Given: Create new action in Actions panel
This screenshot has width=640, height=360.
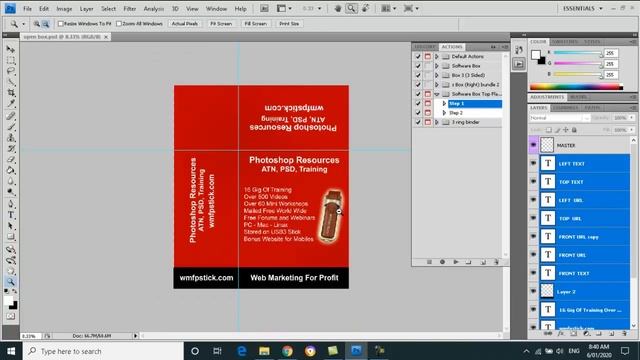Looking at the screenshot, I should tap(483, 262).
